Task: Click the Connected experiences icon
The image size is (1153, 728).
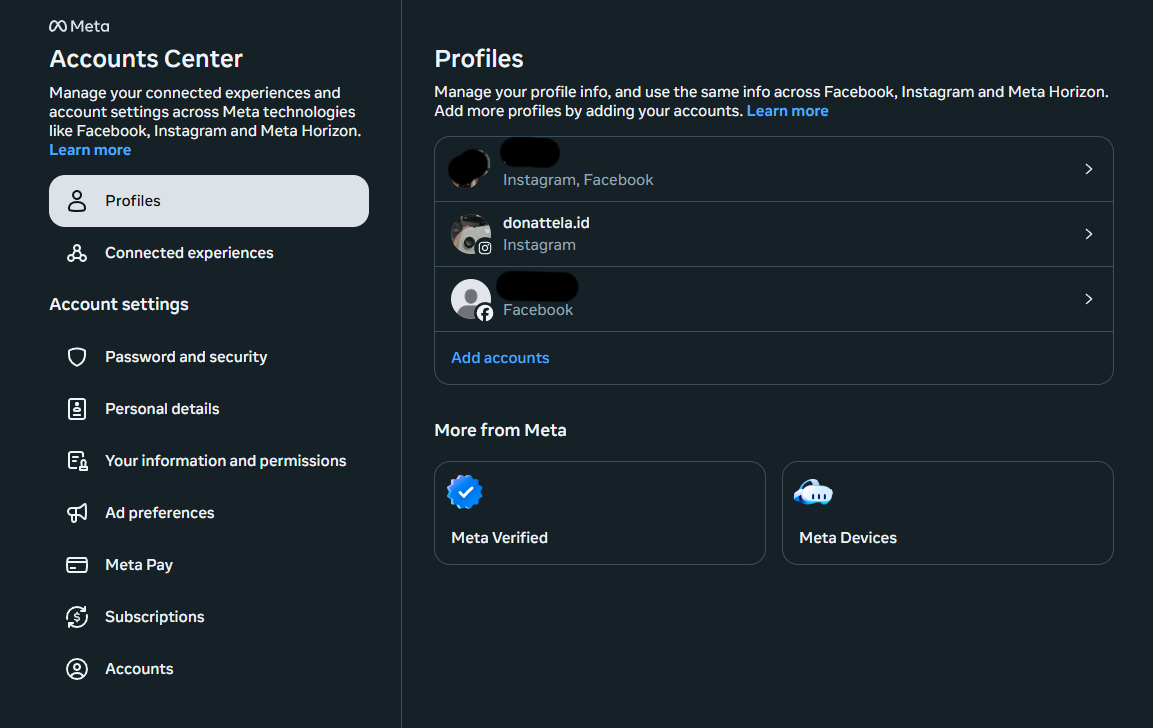Action: point(77,253)
